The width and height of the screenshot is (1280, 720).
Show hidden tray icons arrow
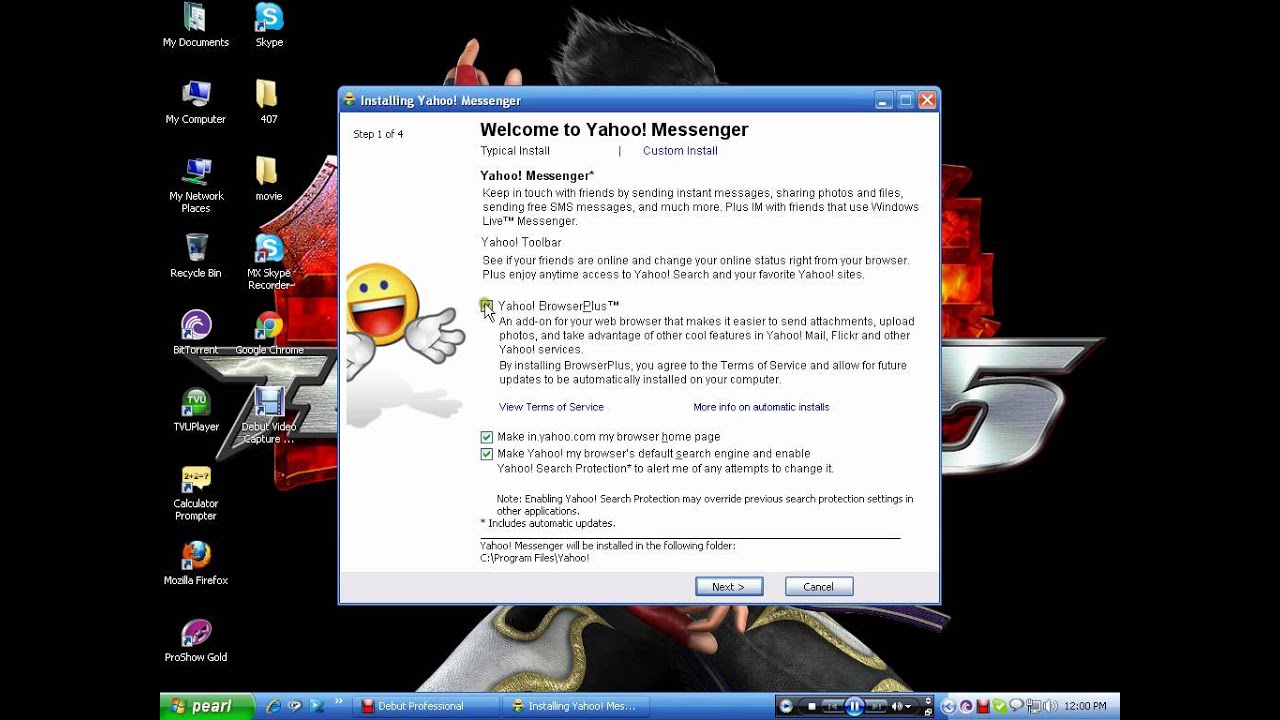(948, 706)
